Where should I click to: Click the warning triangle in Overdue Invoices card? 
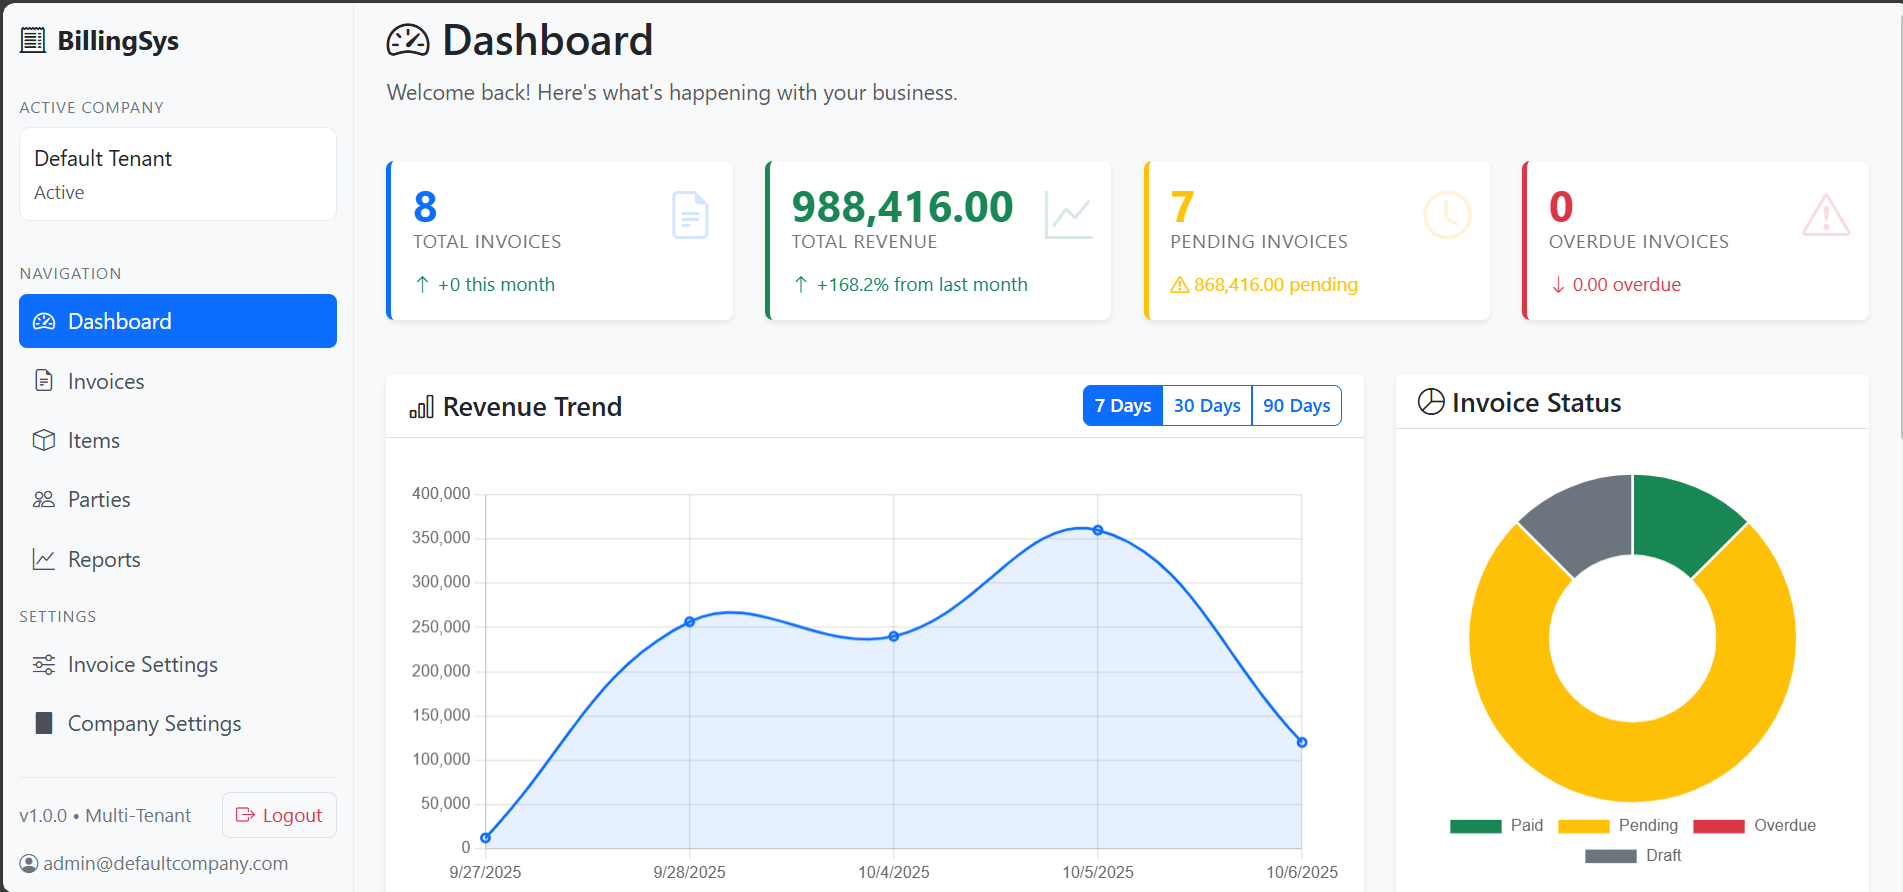click(x=1825, y=215)
